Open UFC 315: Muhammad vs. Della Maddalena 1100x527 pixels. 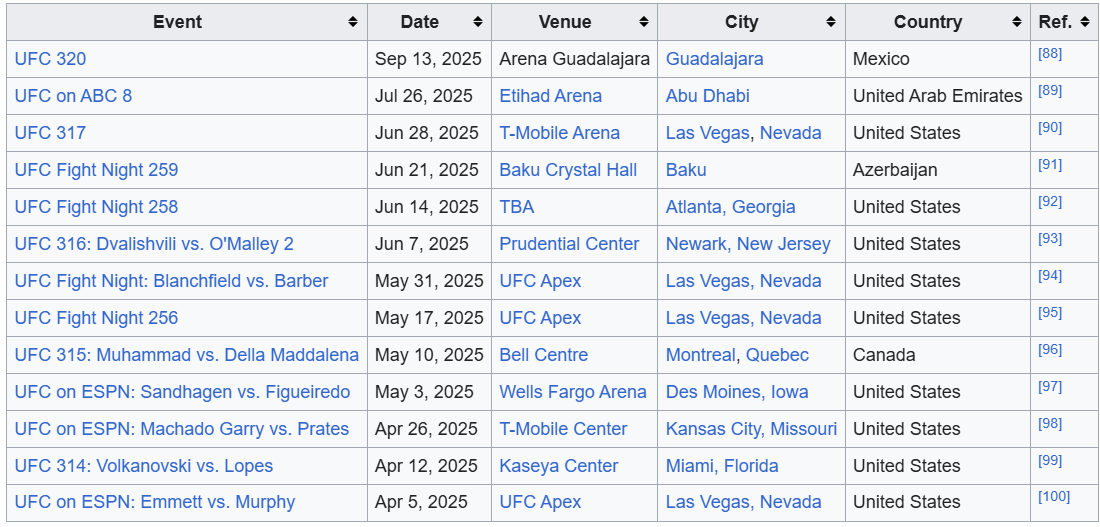(x=187, y=355)
